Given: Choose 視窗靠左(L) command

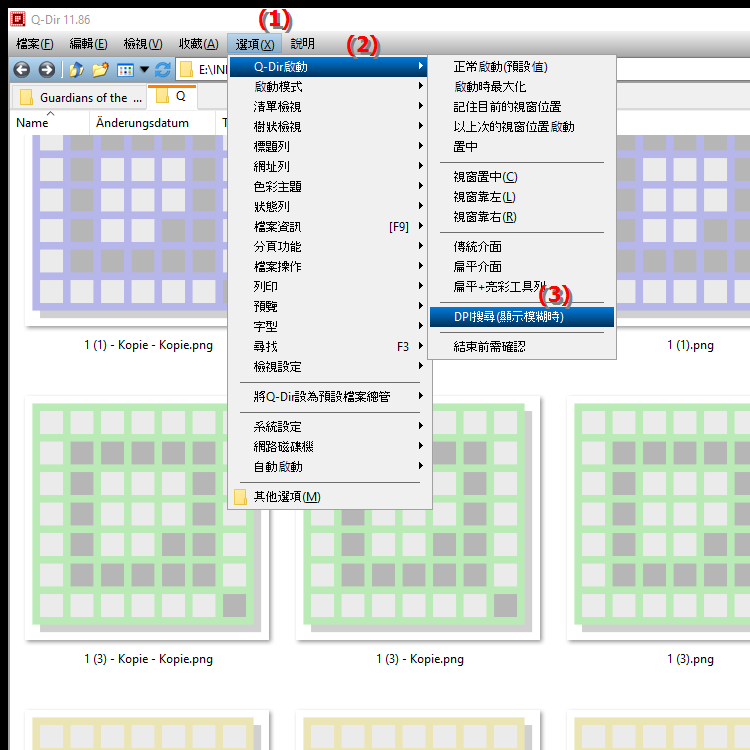Looking at the screenshot, I should (x=521, y=197).
